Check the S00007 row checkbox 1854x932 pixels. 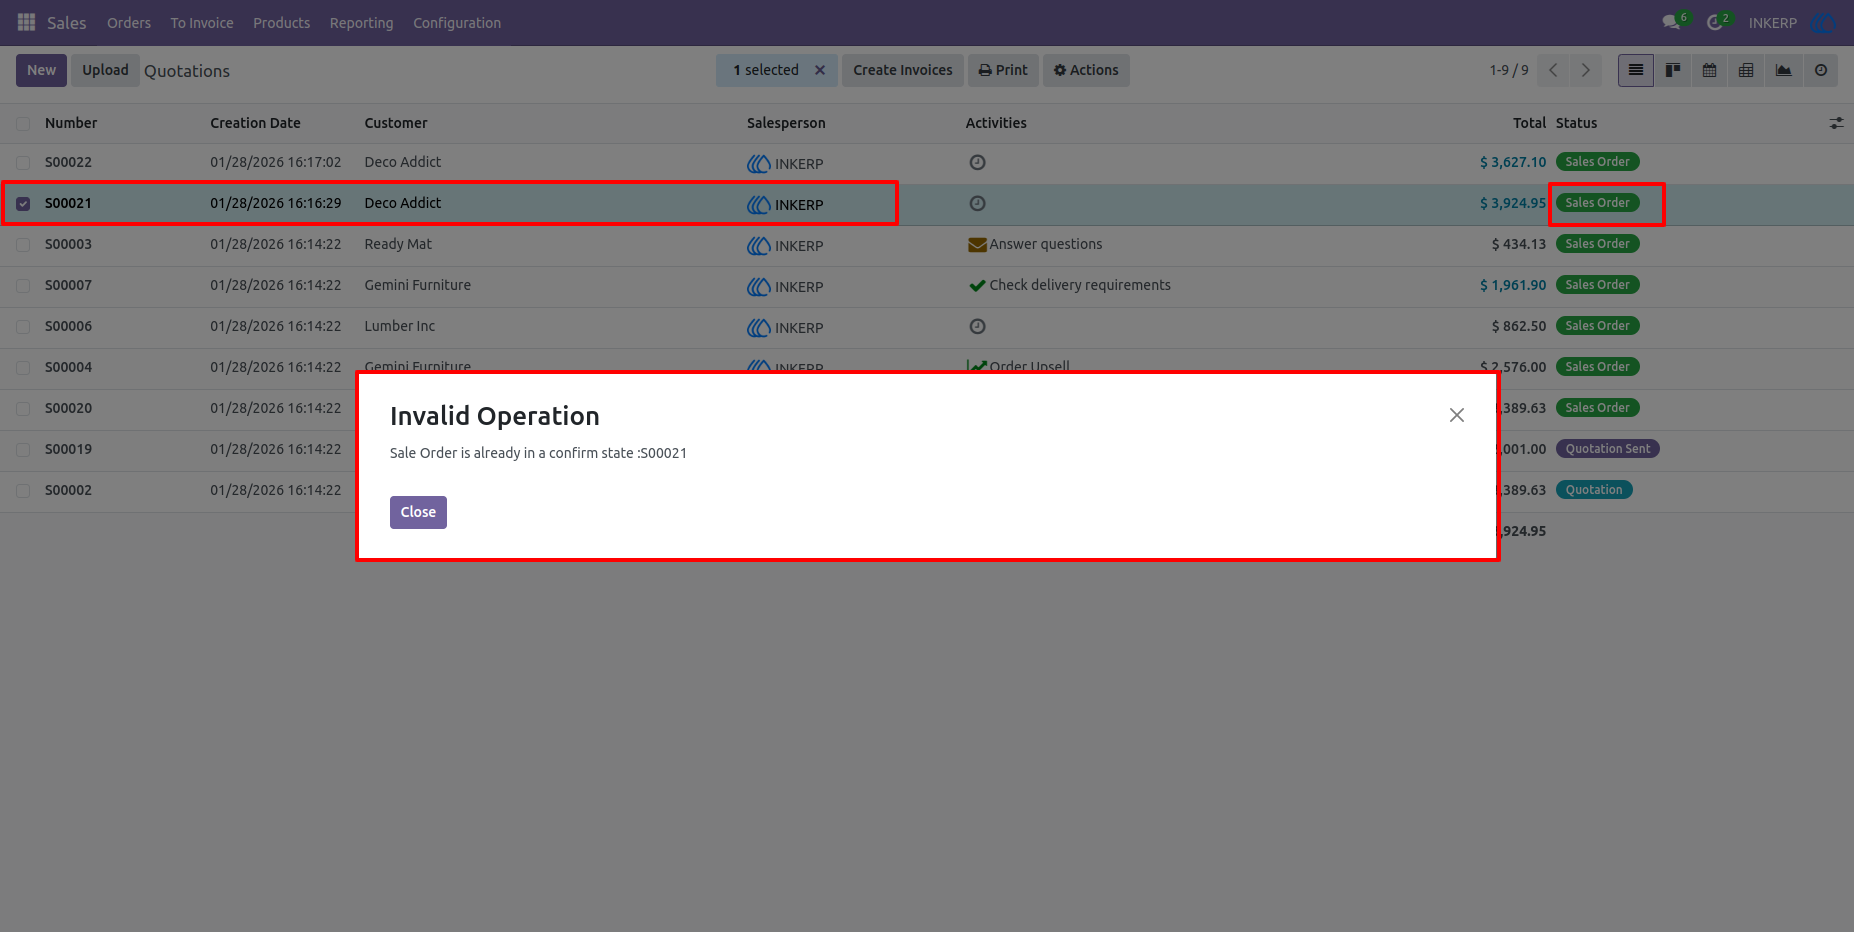tap(23, 286)
